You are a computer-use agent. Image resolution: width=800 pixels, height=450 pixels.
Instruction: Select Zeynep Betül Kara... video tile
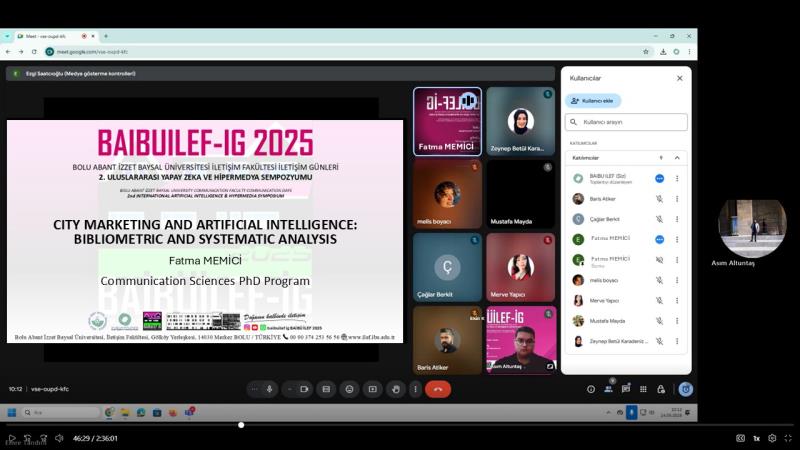tap(520, 121)
